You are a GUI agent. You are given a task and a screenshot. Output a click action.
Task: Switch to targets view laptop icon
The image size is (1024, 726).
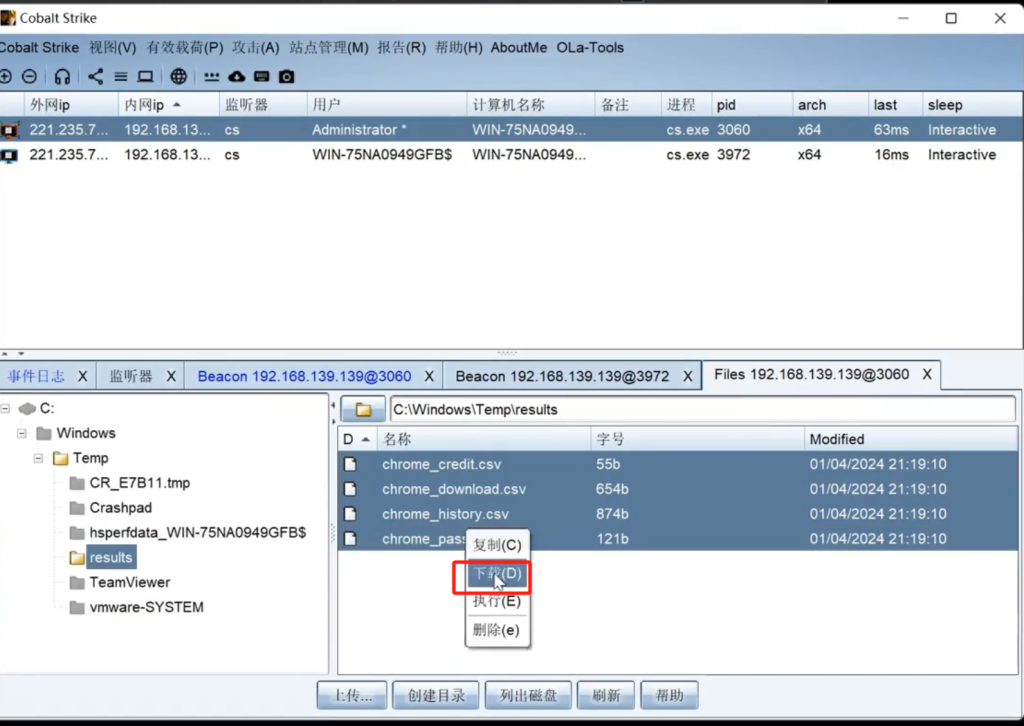[146, 77]
